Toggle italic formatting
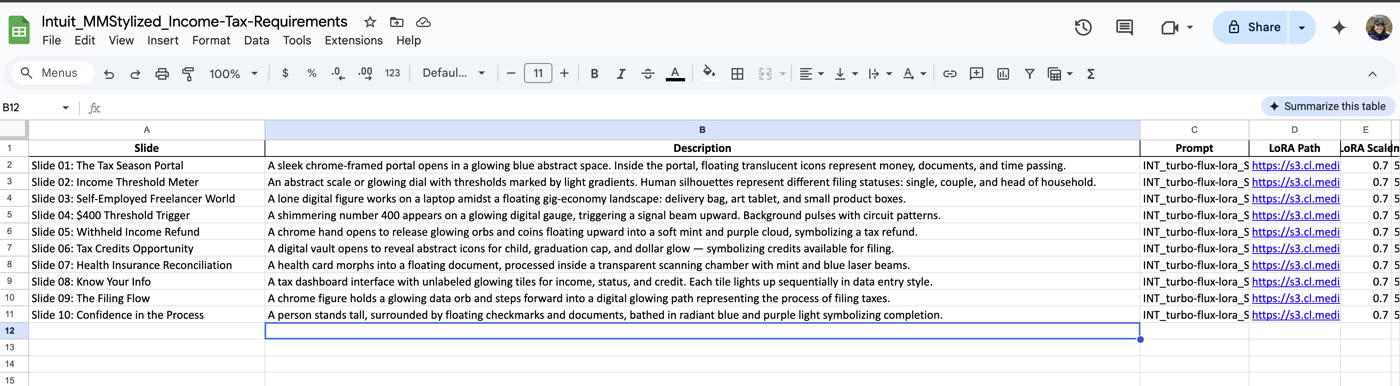The width and height of the screenshot is (1400, 386). (621, 74)
